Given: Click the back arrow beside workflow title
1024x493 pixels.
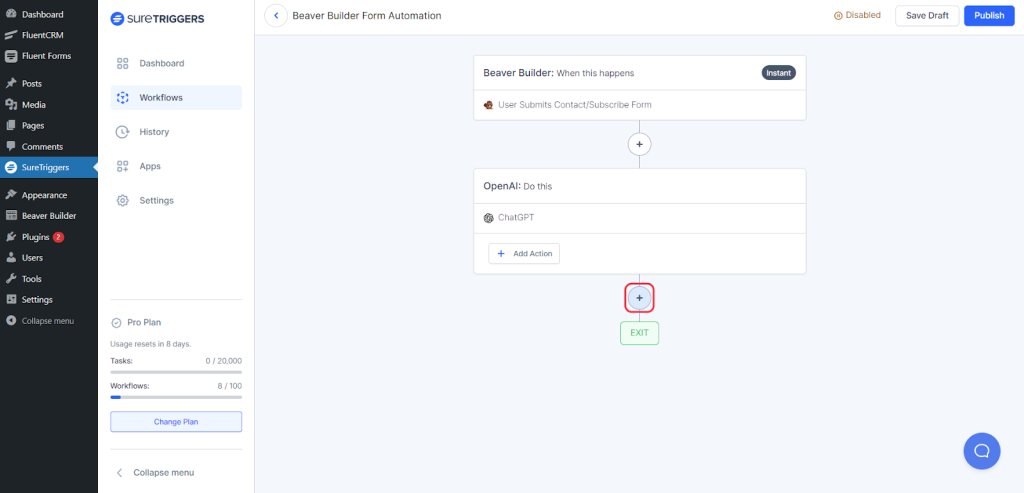Looking at the screenshot, I should (x=275, y=16).
